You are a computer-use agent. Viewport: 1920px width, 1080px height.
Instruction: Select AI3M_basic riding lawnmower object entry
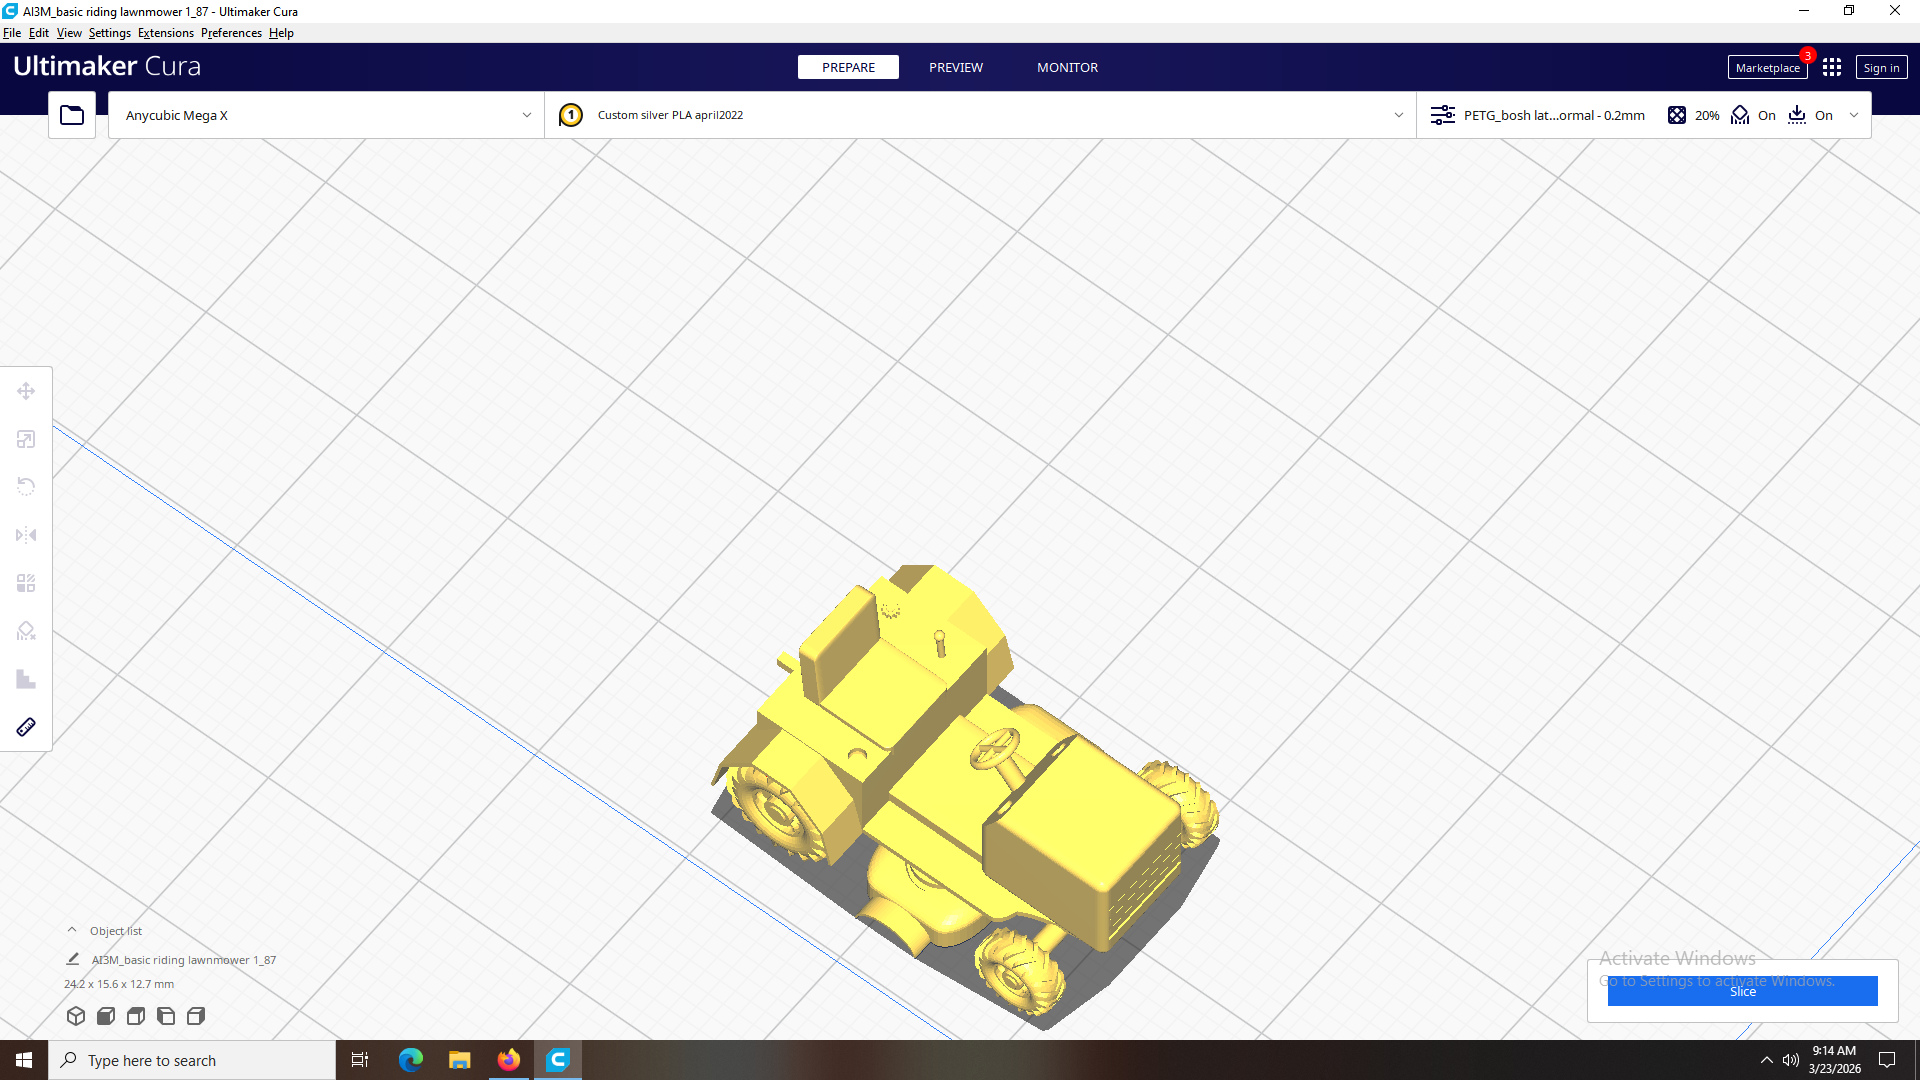pos(184,960)
